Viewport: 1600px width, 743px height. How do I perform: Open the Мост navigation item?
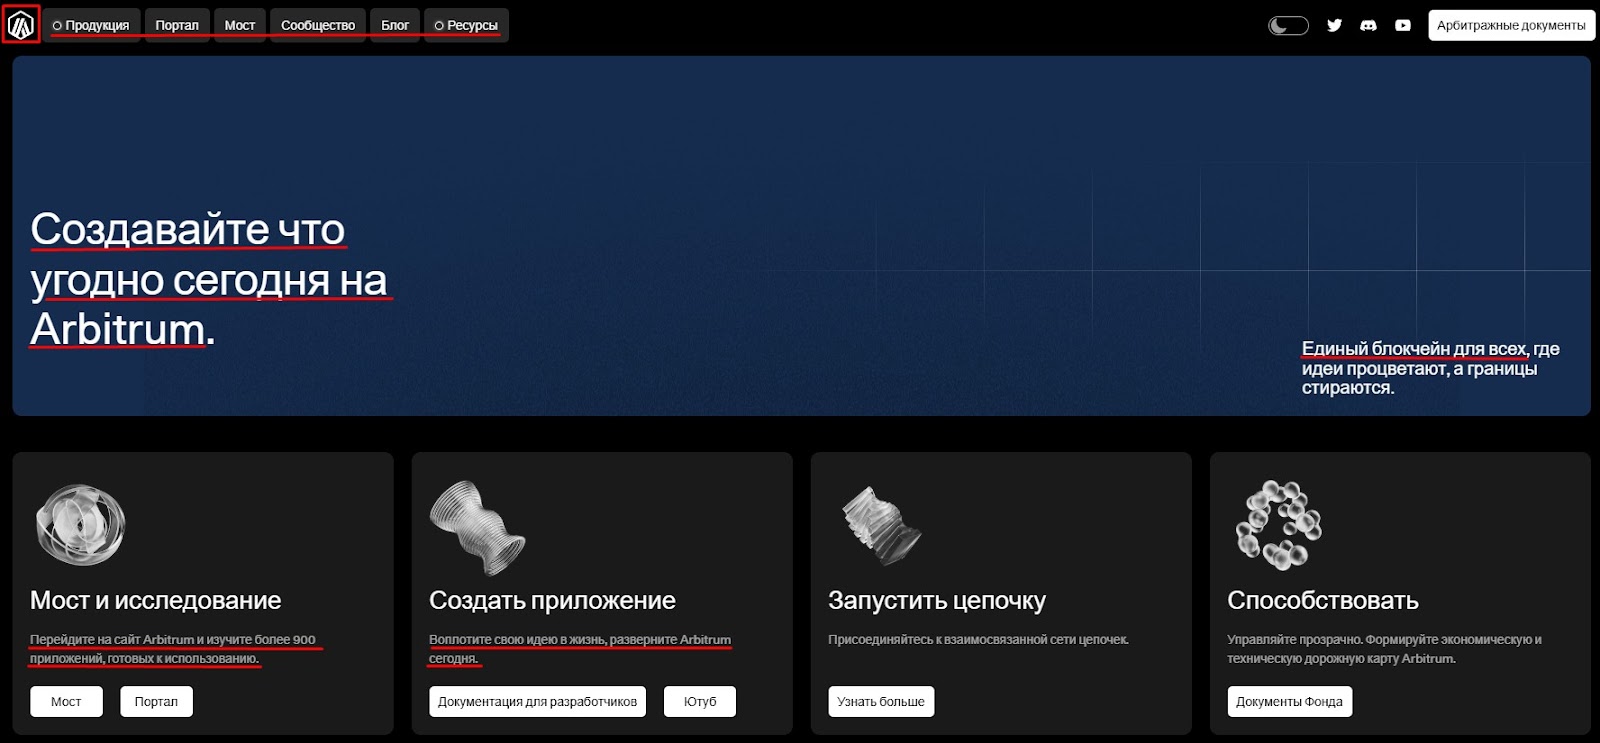pos(240,25)
